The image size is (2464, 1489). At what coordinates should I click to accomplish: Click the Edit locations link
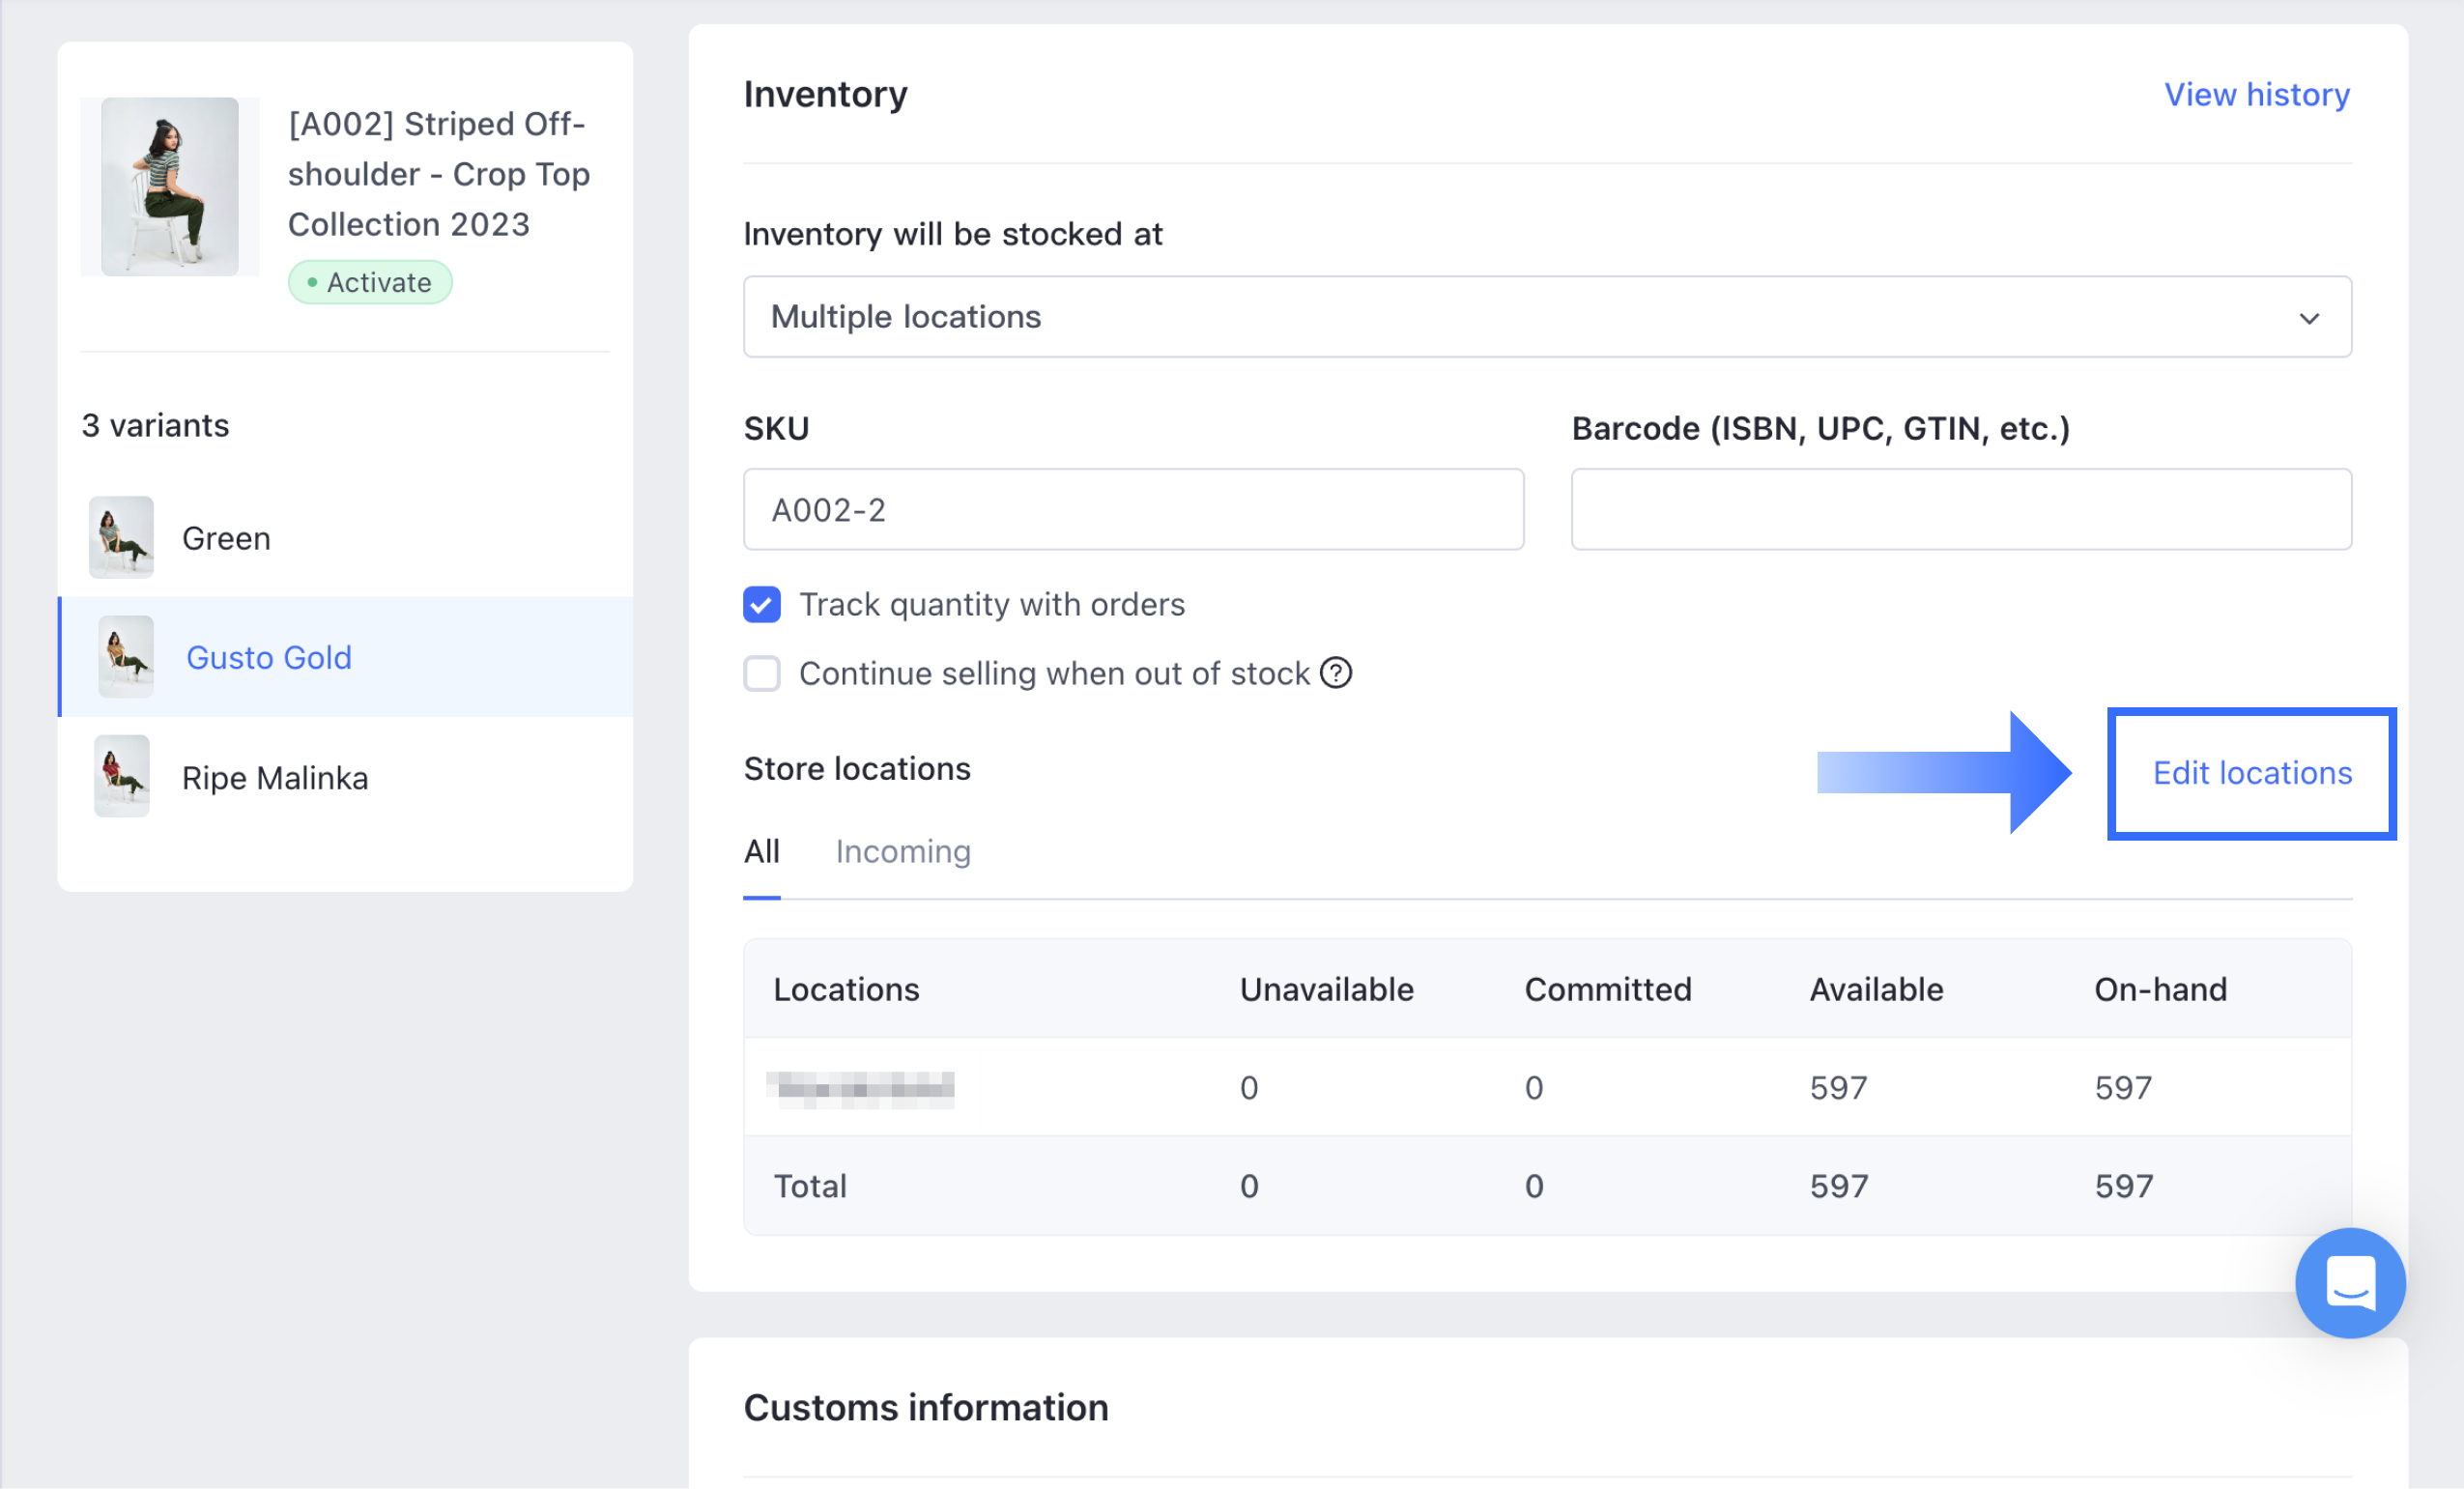coord(2251,773)
